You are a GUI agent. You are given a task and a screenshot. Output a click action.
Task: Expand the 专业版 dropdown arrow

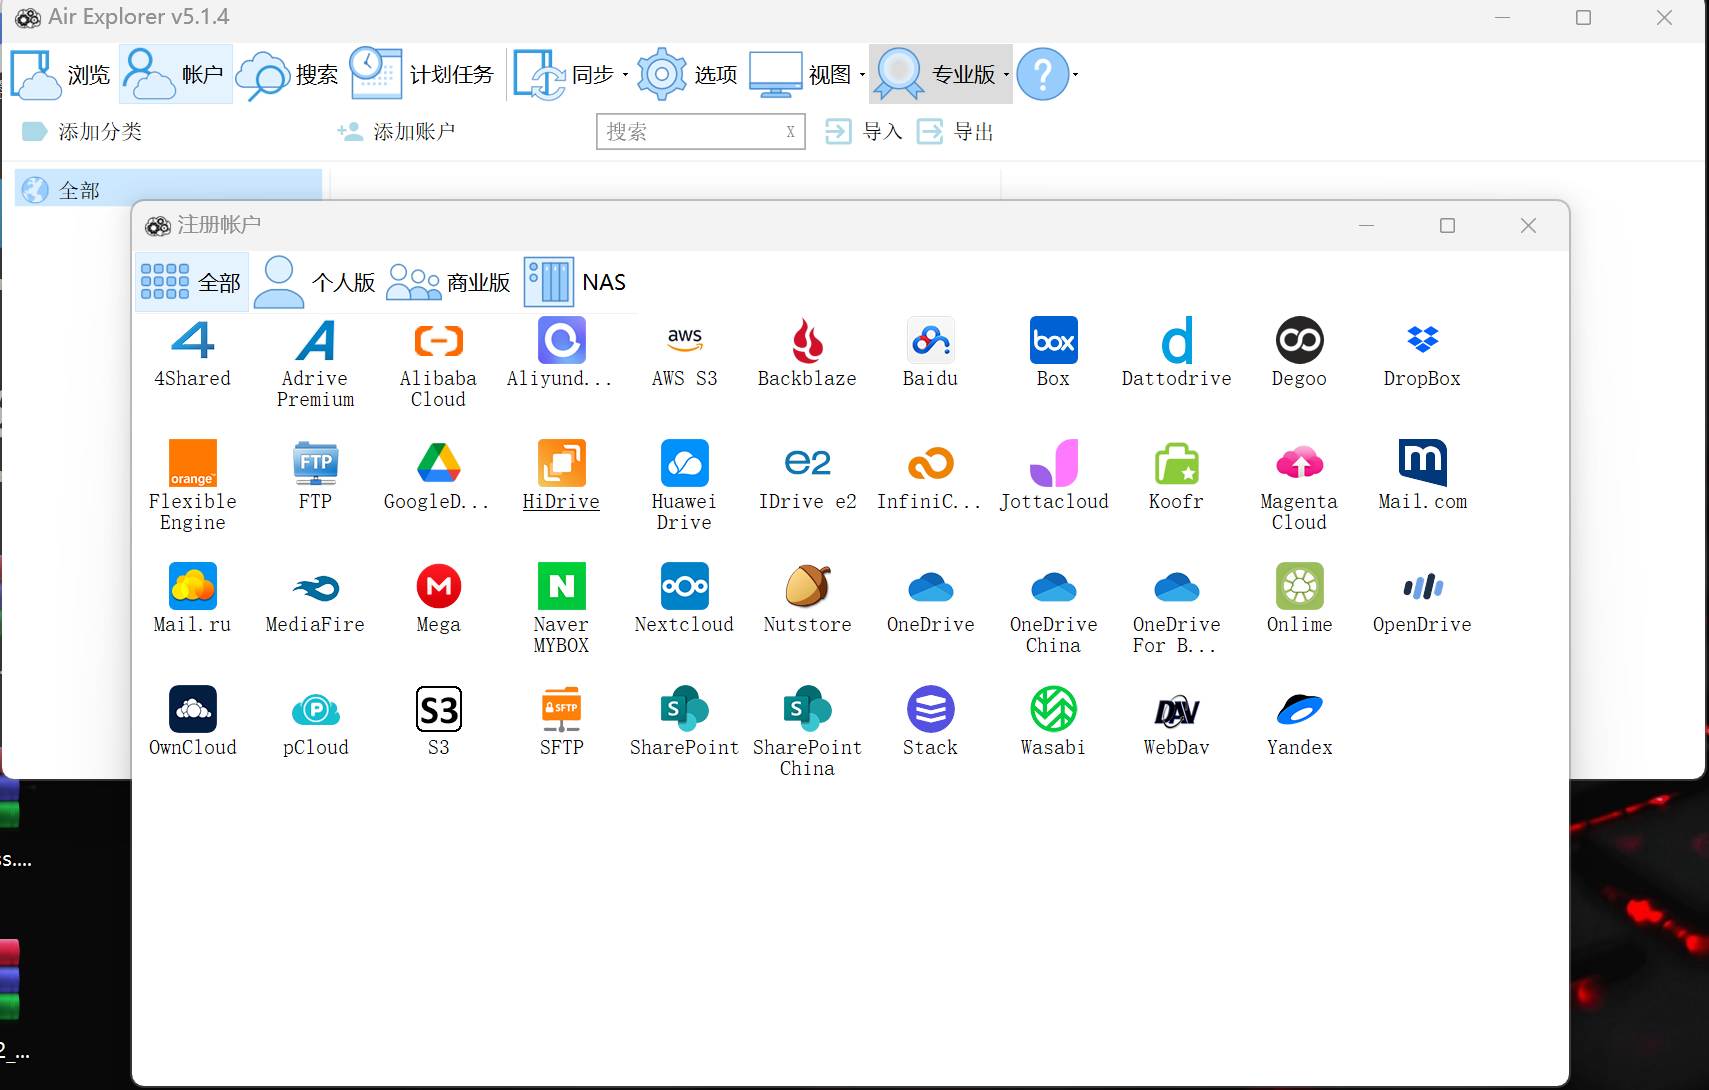(1006, 75)
